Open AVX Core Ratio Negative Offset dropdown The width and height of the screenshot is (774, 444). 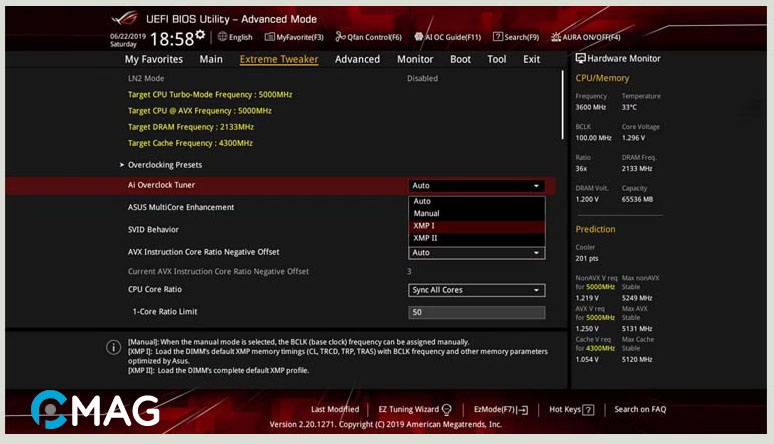coord(476,253)
